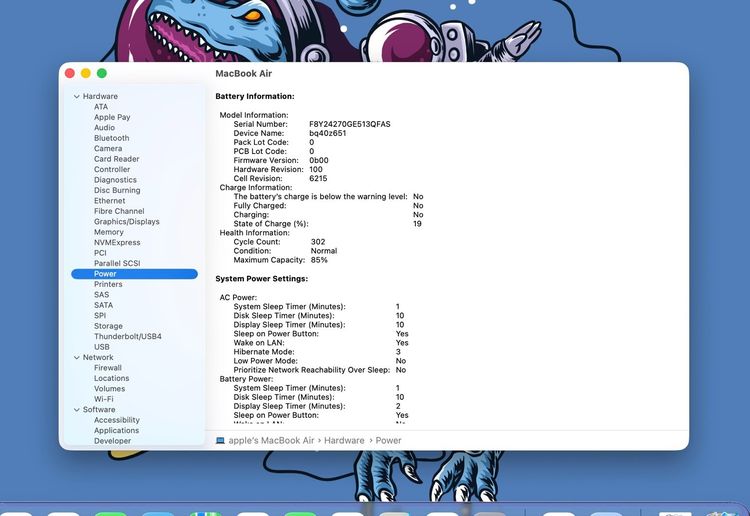The height and width of the screenshot is (516, 750).
Task: Select SPI in the sidebar
Action: tap(100, 316)
